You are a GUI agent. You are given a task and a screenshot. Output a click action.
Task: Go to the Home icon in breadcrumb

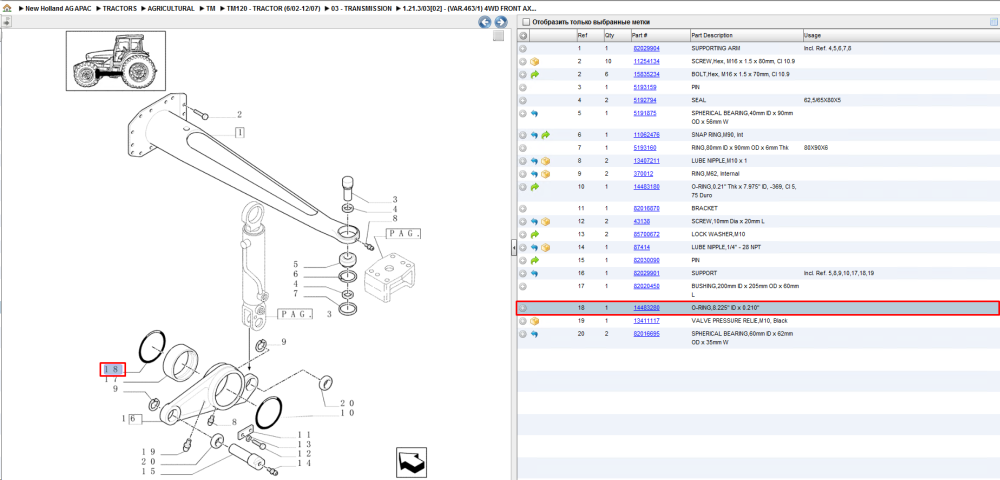pos(7,8)
